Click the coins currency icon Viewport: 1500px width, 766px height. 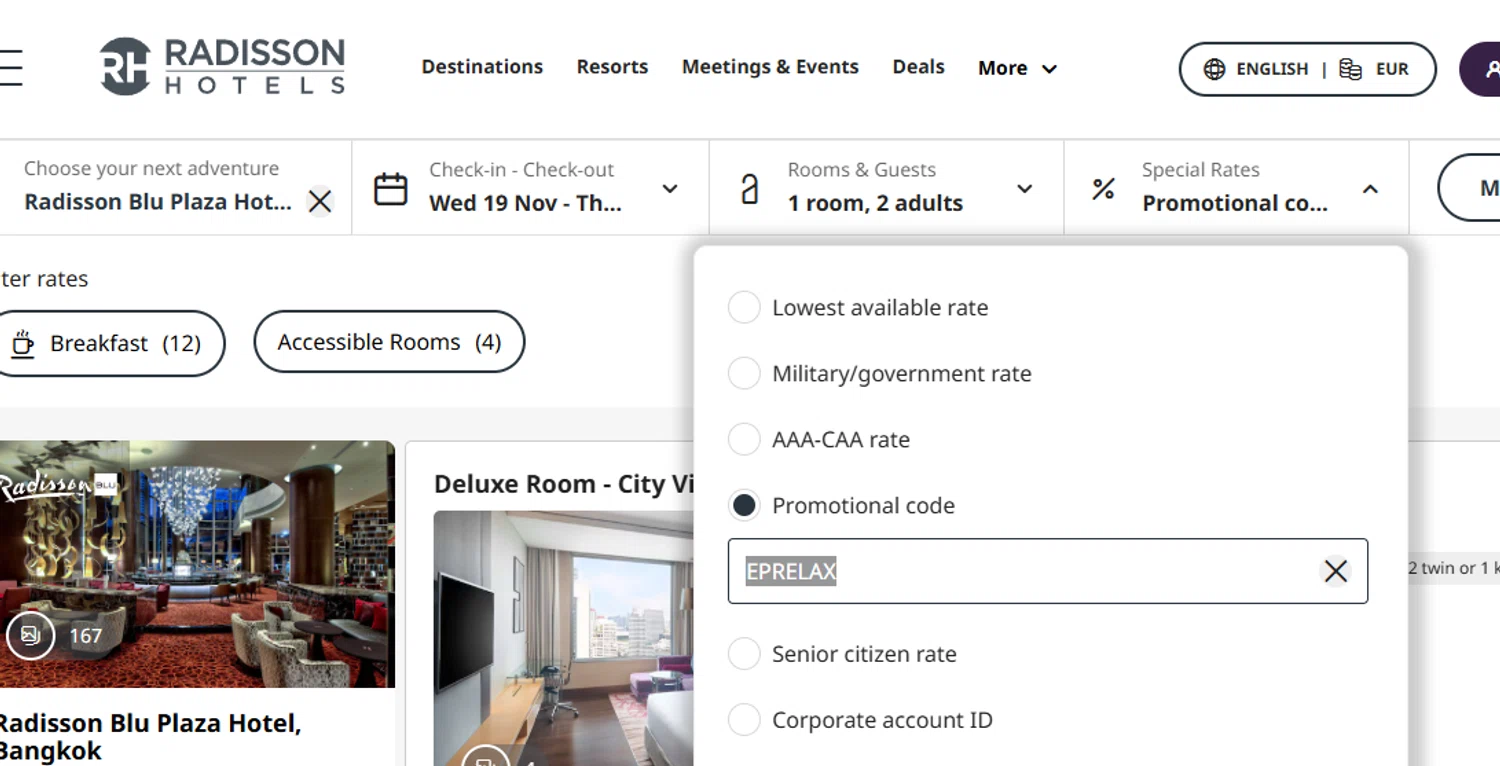(x=1350, y=69)
